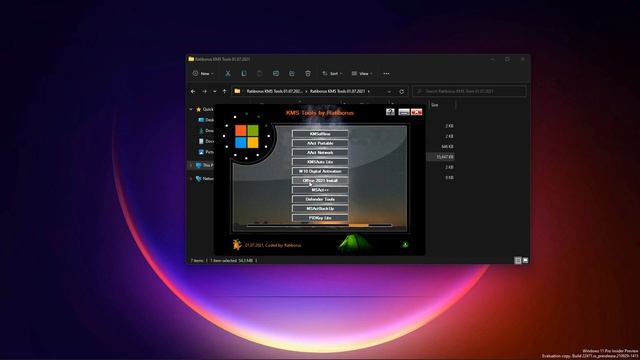Click the Cut scissors icon

point(228,73)
